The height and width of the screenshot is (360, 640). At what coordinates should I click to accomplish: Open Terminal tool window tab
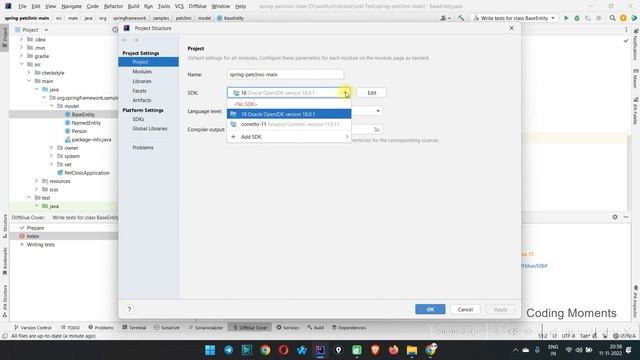pyautogui.click(x=134, y=328)
